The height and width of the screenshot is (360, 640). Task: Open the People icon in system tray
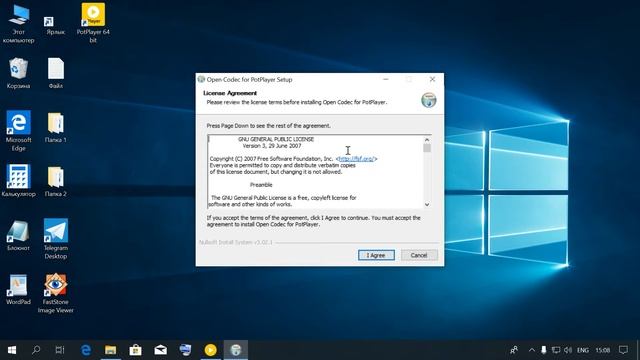(514, 350)
